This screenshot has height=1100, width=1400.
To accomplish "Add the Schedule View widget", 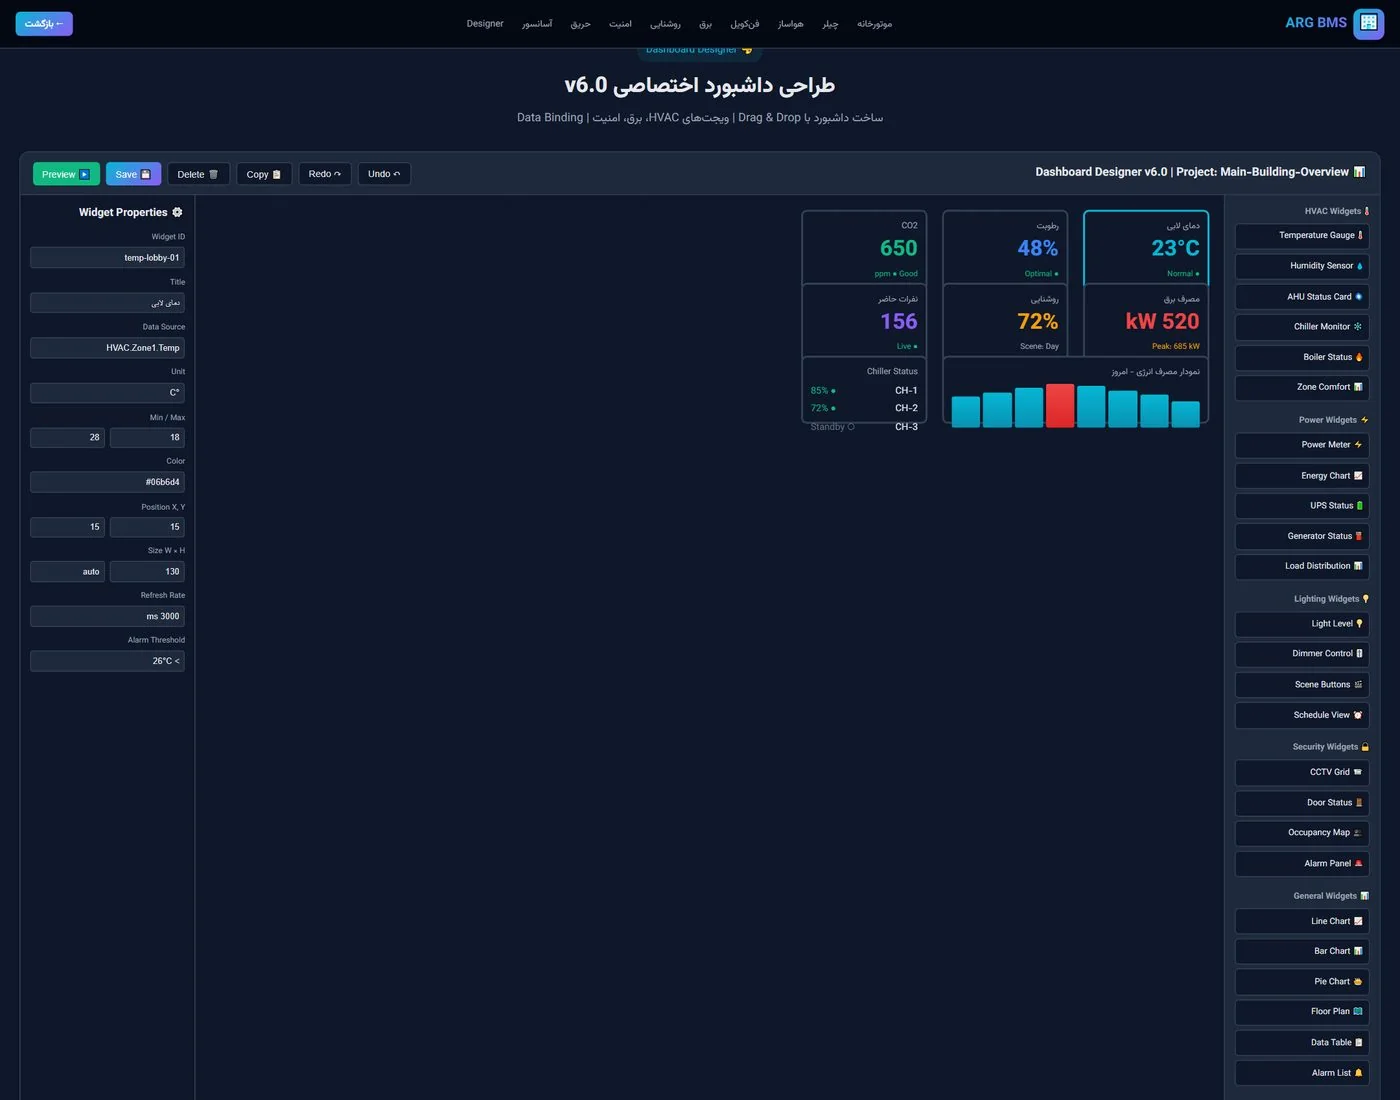I will coord(1302,715).
